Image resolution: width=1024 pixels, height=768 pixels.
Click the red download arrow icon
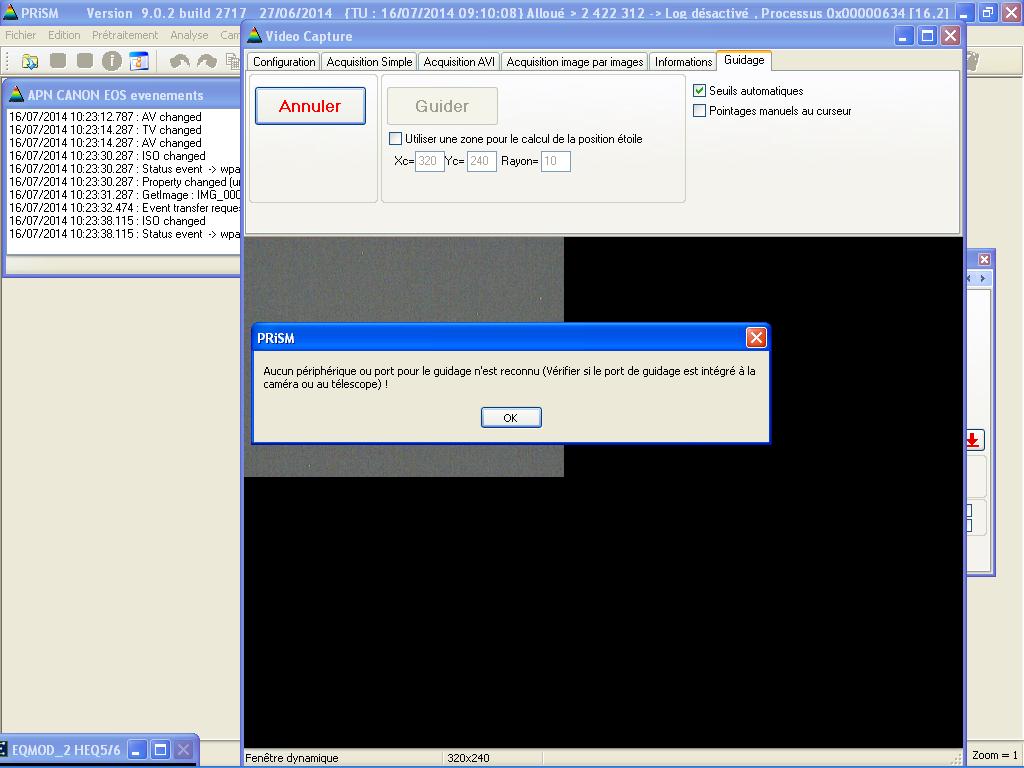(x=972, y=440)
